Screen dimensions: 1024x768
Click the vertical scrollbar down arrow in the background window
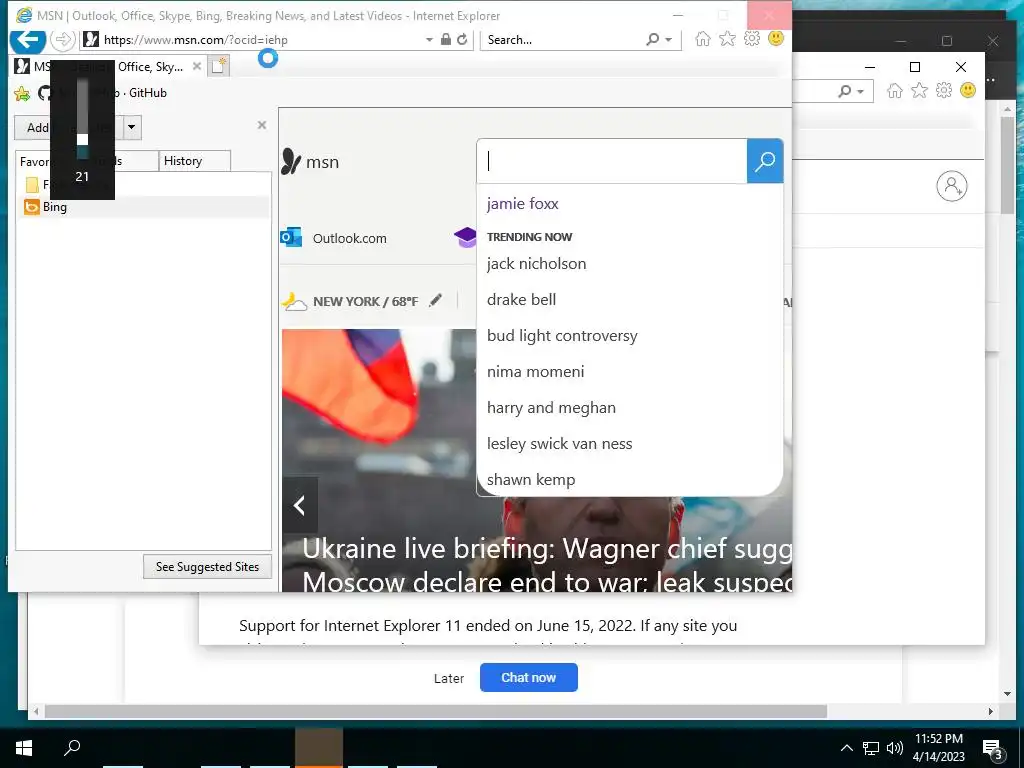(x=1008, y=694)
